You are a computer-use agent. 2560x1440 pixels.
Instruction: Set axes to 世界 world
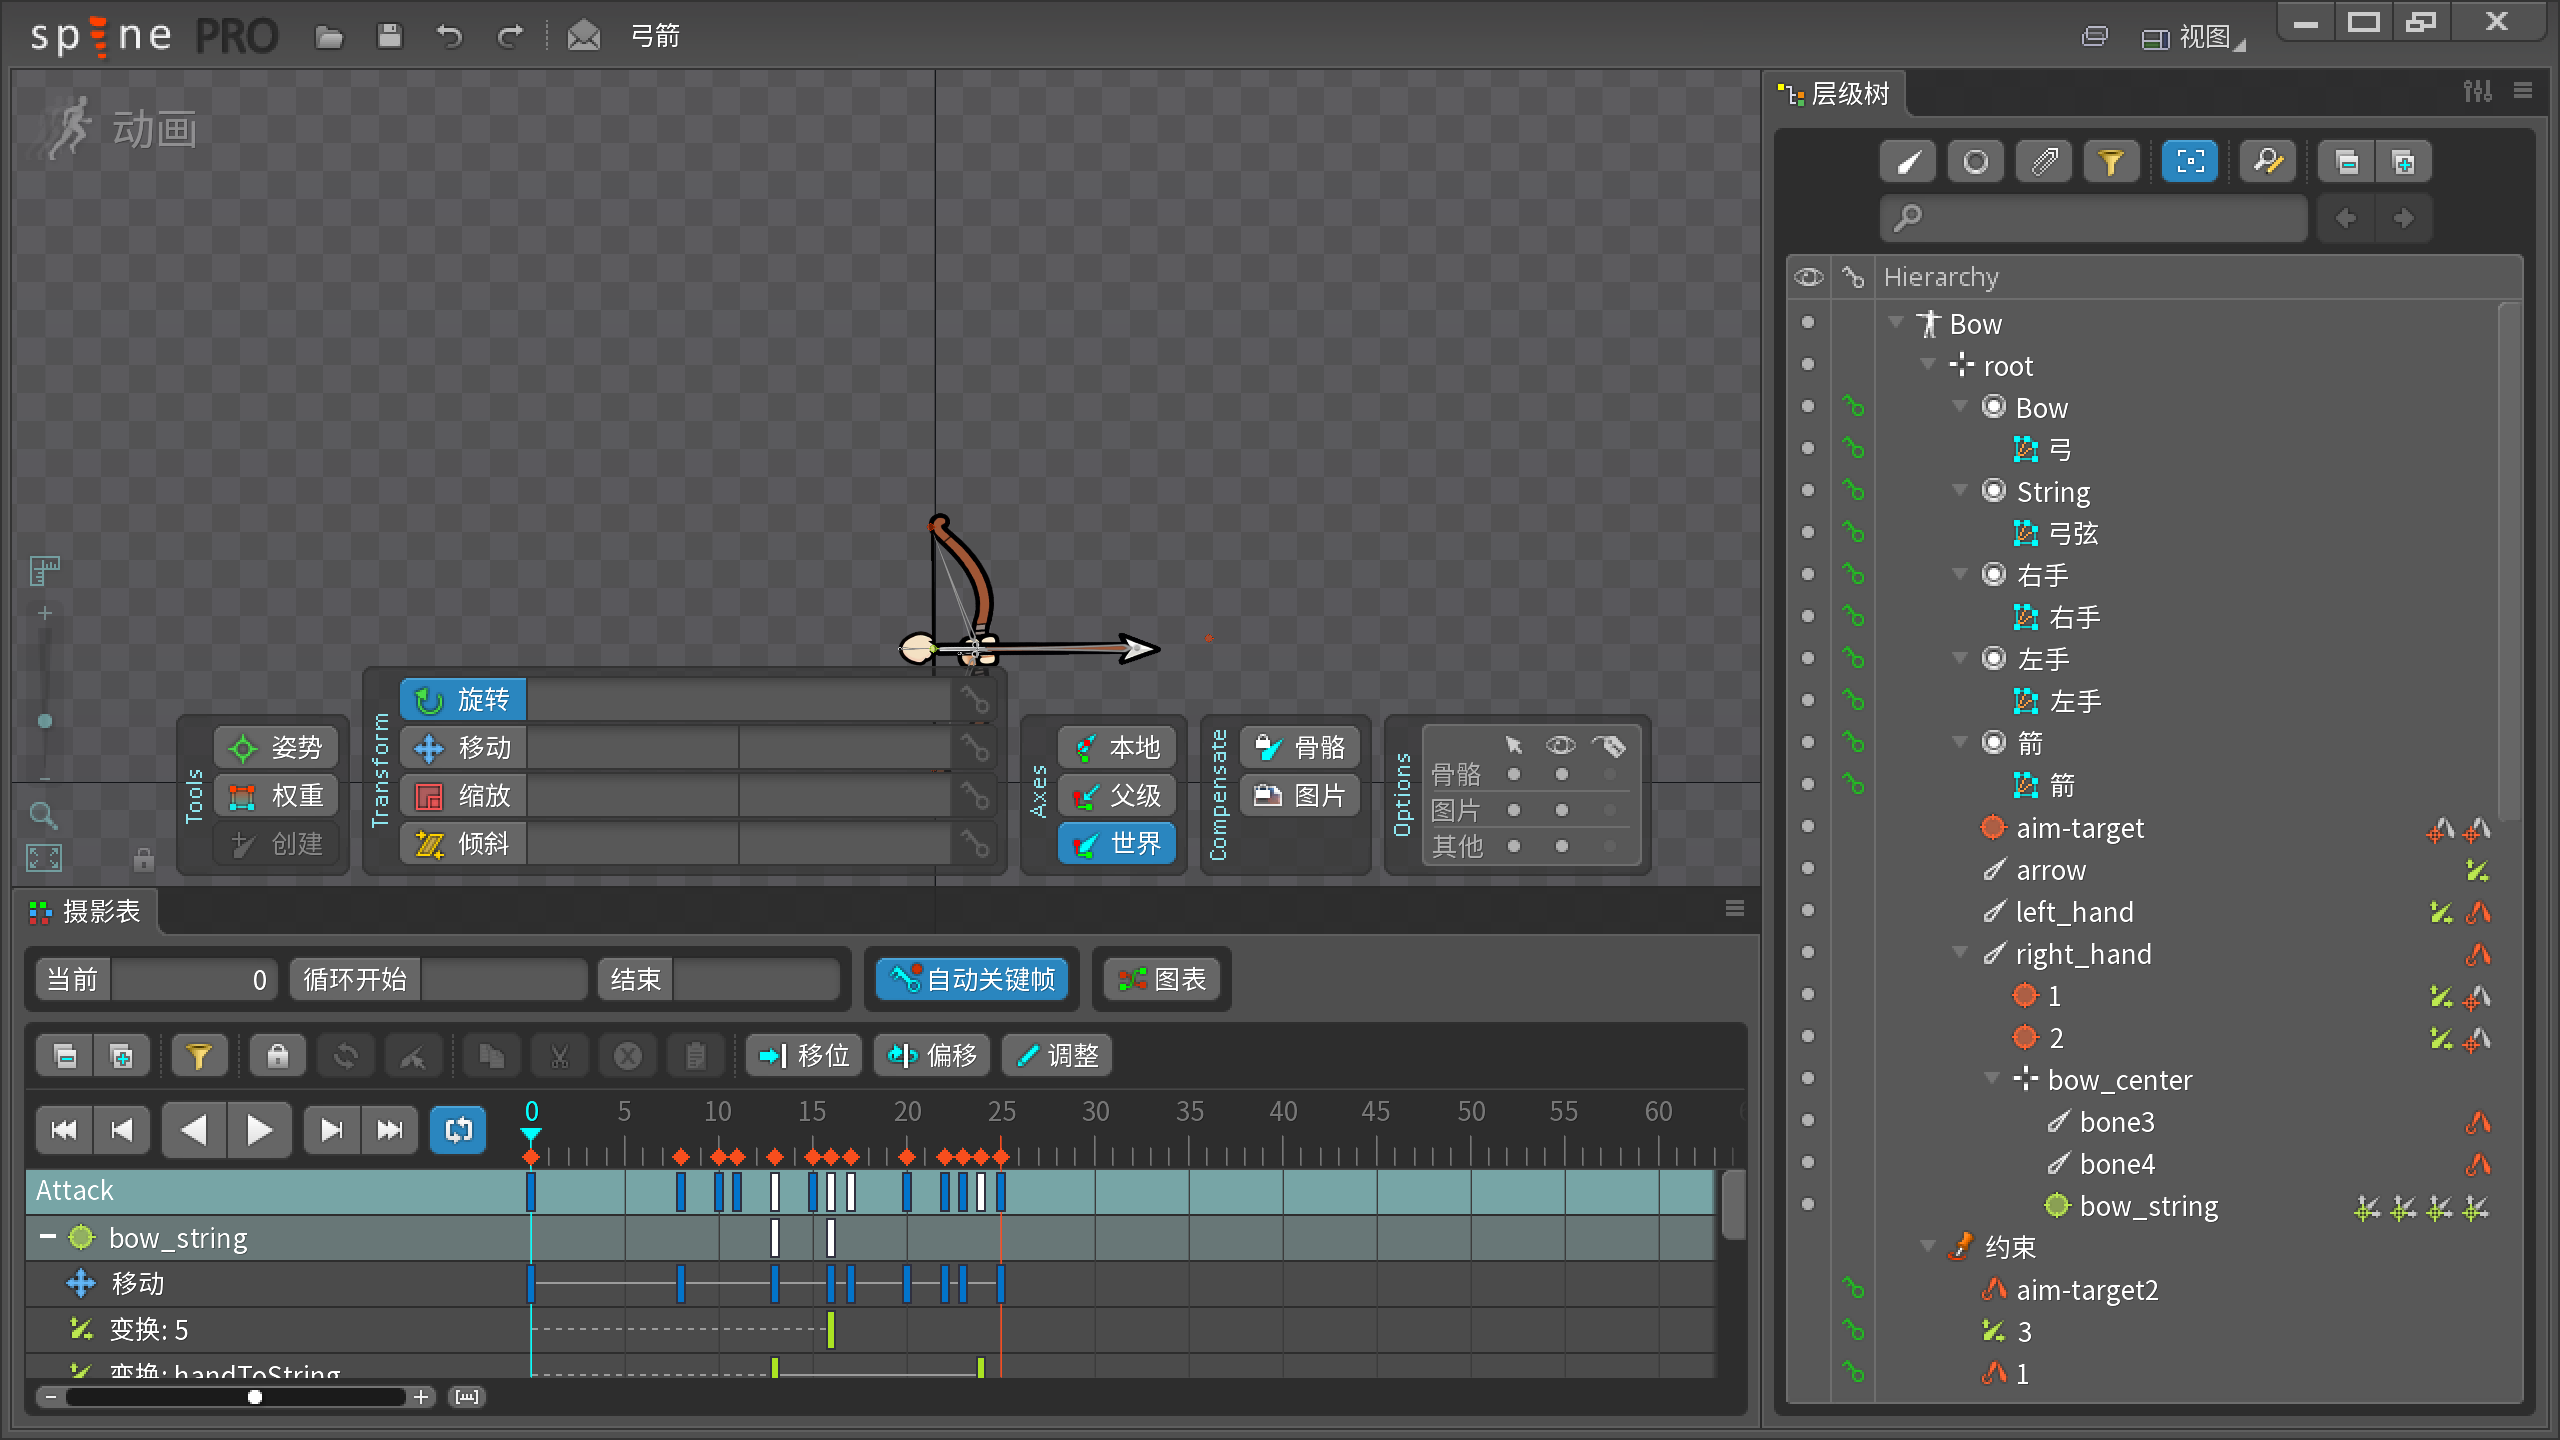(1117, 844)
